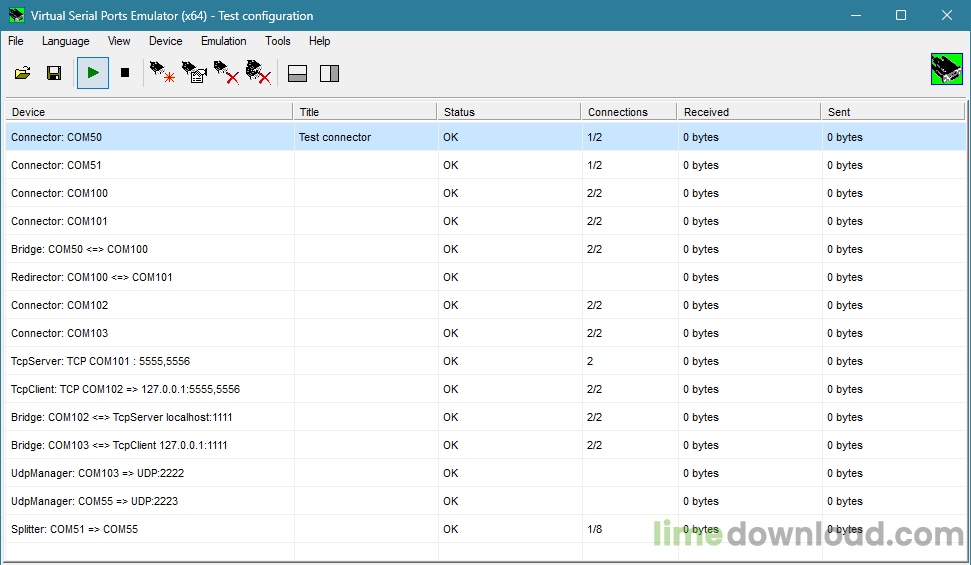Open the Emulation menu
This screenshot has height=565, width=971.
tap(223, 41)
